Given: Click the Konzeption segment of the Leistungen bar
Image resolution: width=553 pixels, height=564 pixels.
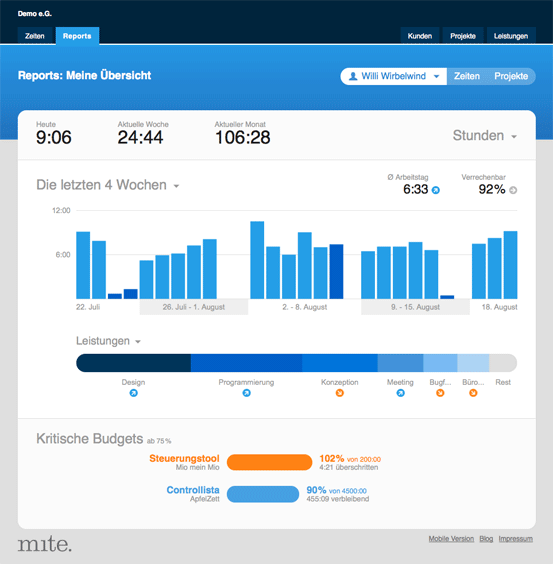Looking at the screenshot, I should click(340, 363).
